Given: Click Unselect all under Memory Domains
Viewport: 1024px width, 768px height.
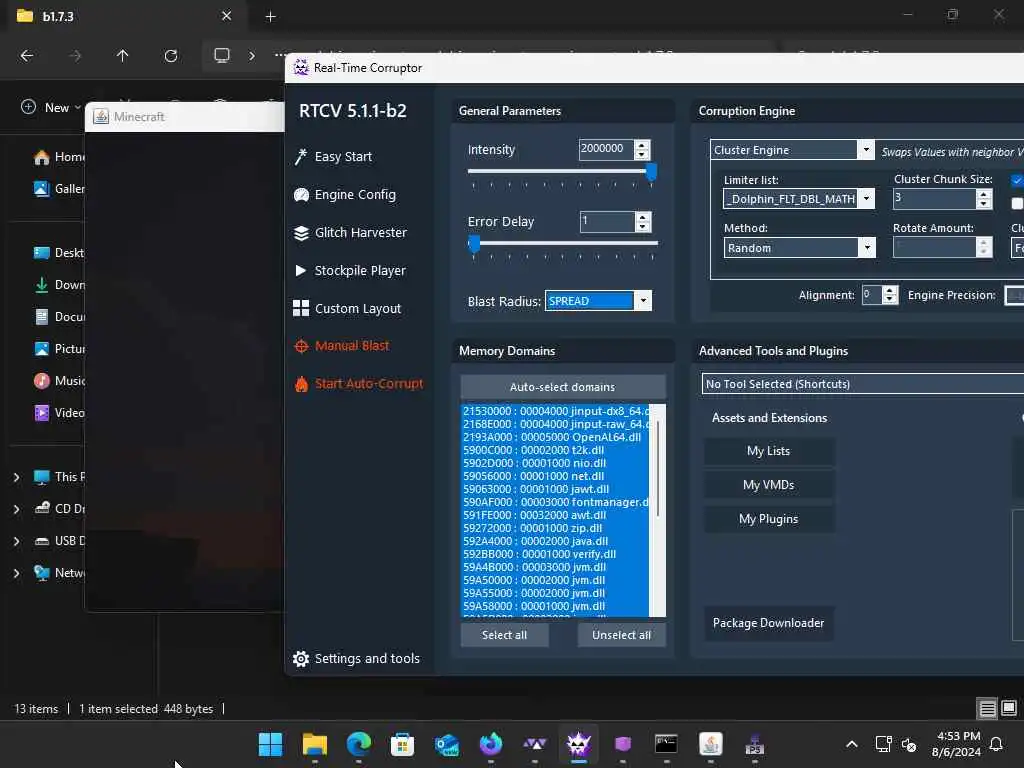Looking at the screenshot, I should tap(621, 635).
